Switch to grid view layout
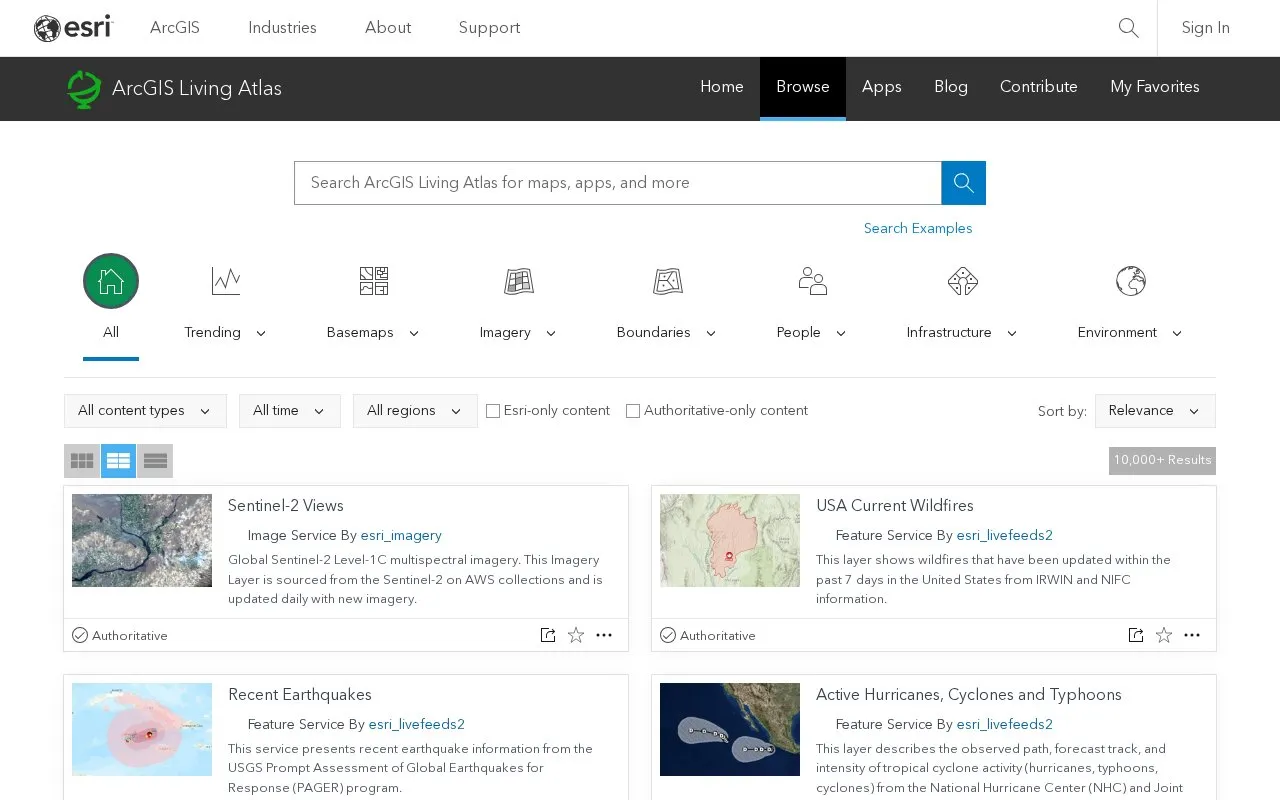This screenshot has width=1280, height=800. pyautogui.click(x=82, y=461)
